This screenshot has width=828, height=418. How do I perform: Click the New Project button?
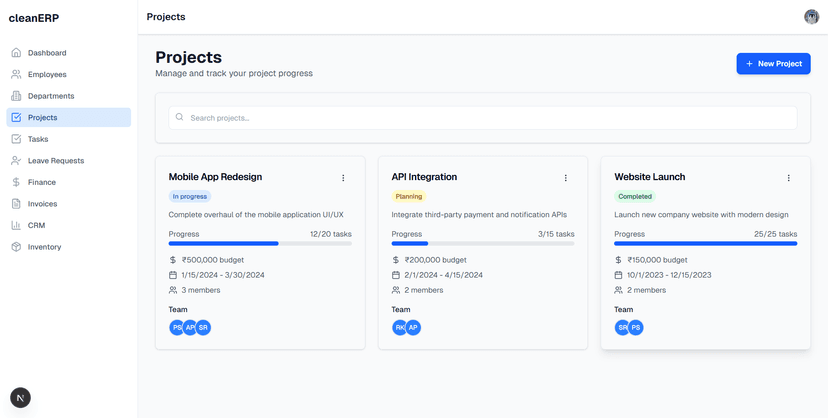[774, 64]
